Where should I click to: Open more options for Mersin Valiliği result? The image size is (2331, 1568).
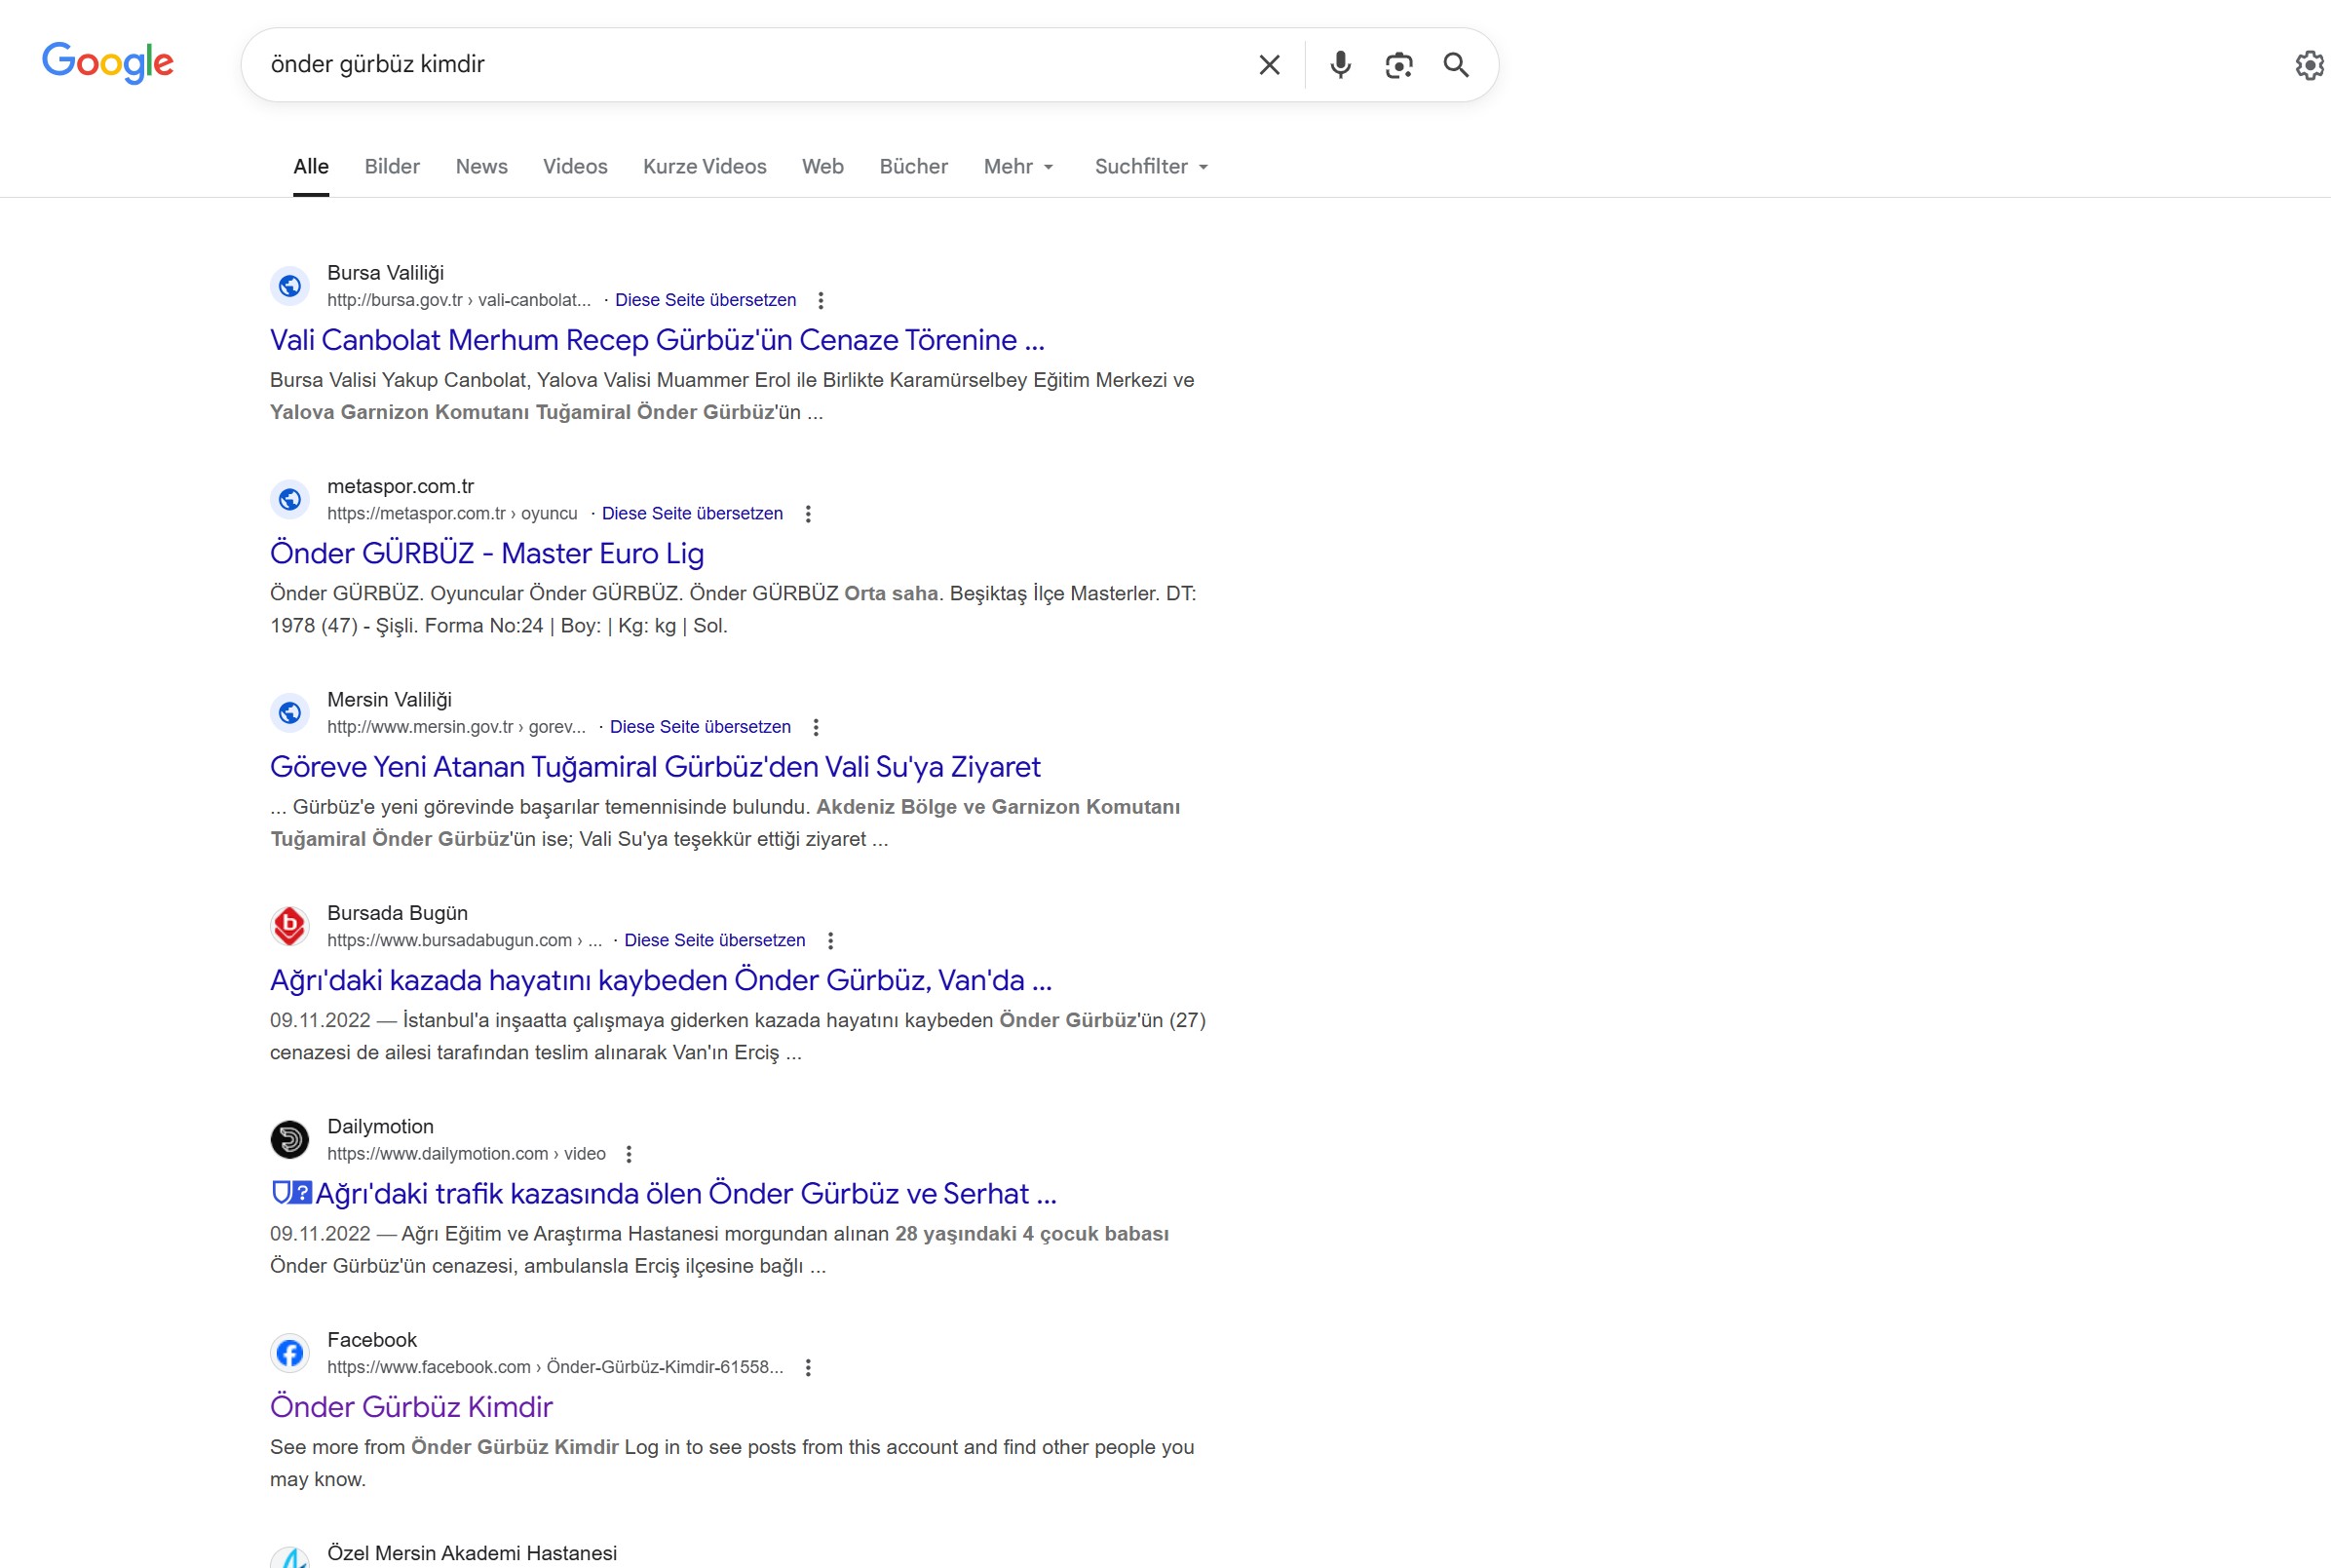[815, 727]
